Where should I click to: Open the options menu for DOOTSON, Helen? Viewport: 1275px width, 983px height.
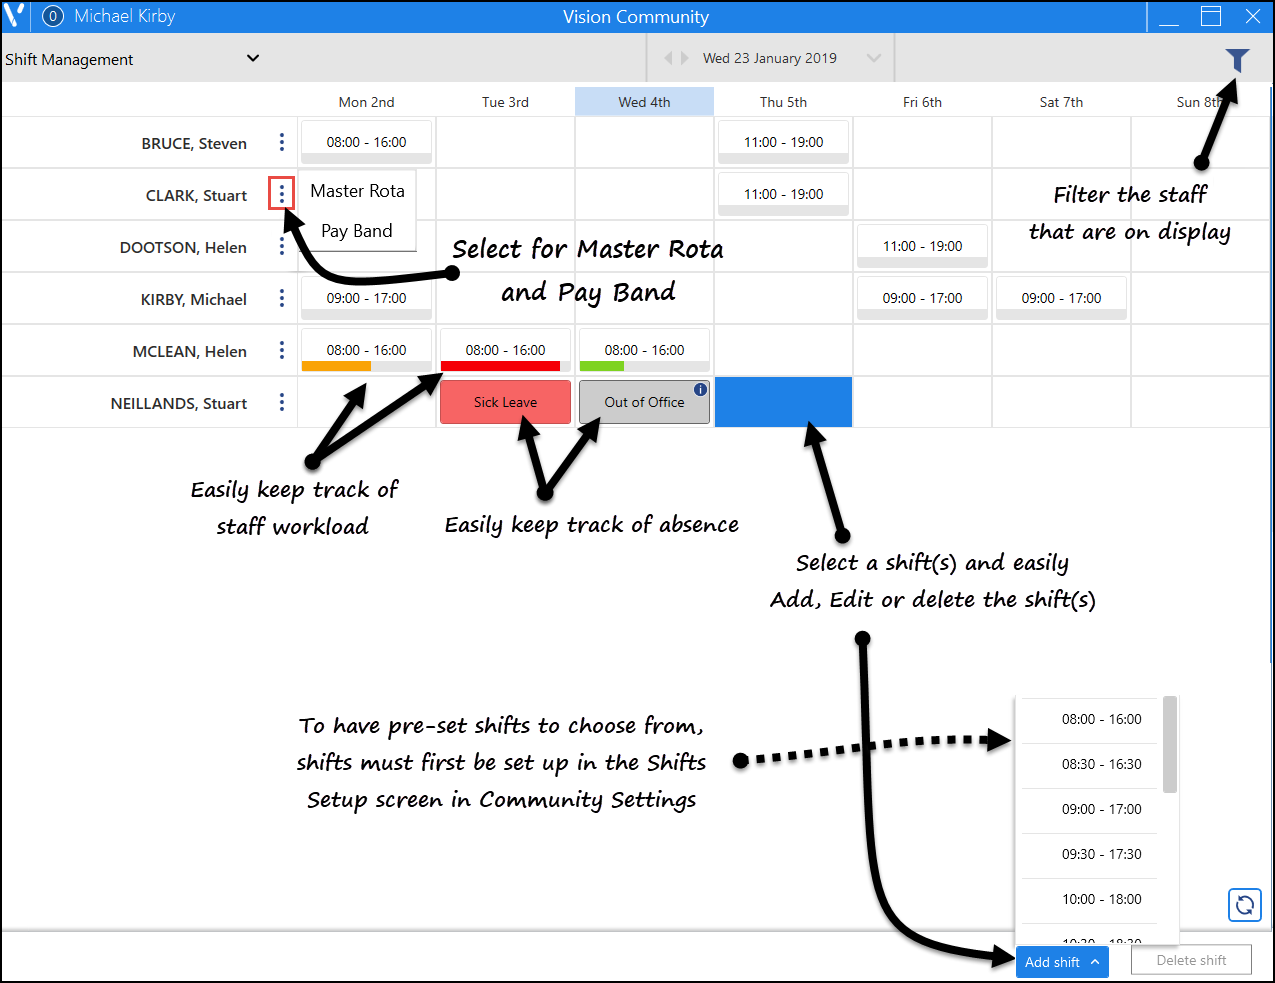(x=282, y=246)
